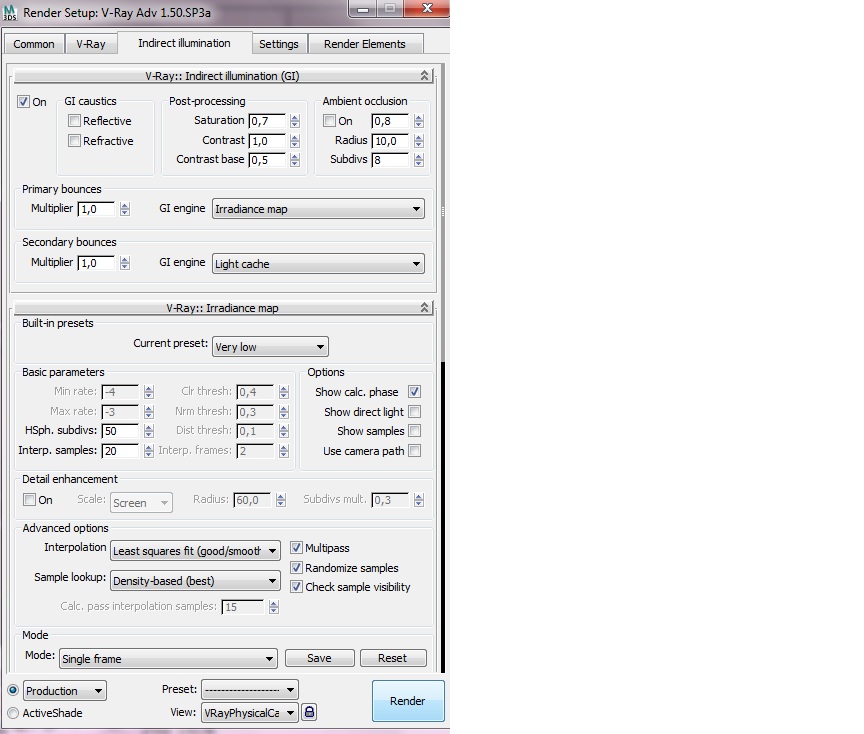Open the Mode Single frame dropdown
Screen dimensions: 864x734
click(168, 659)
